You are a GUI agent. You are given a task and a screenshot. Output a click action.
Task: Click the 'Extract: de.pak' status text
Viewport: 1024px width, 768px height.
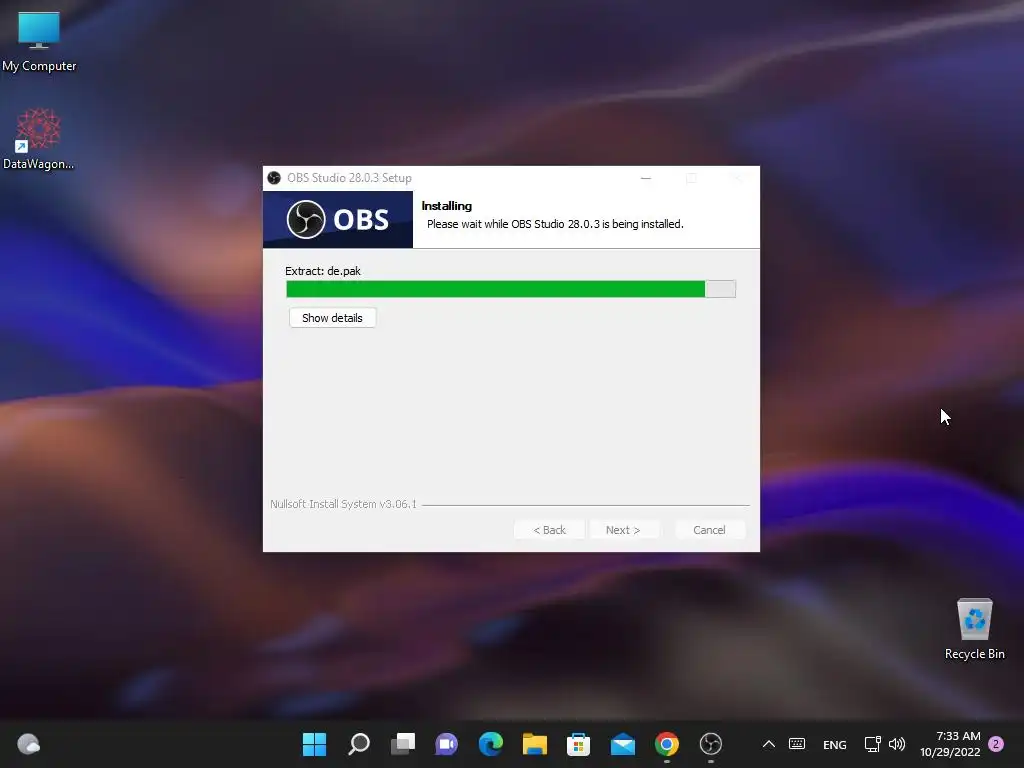point(323,271)
